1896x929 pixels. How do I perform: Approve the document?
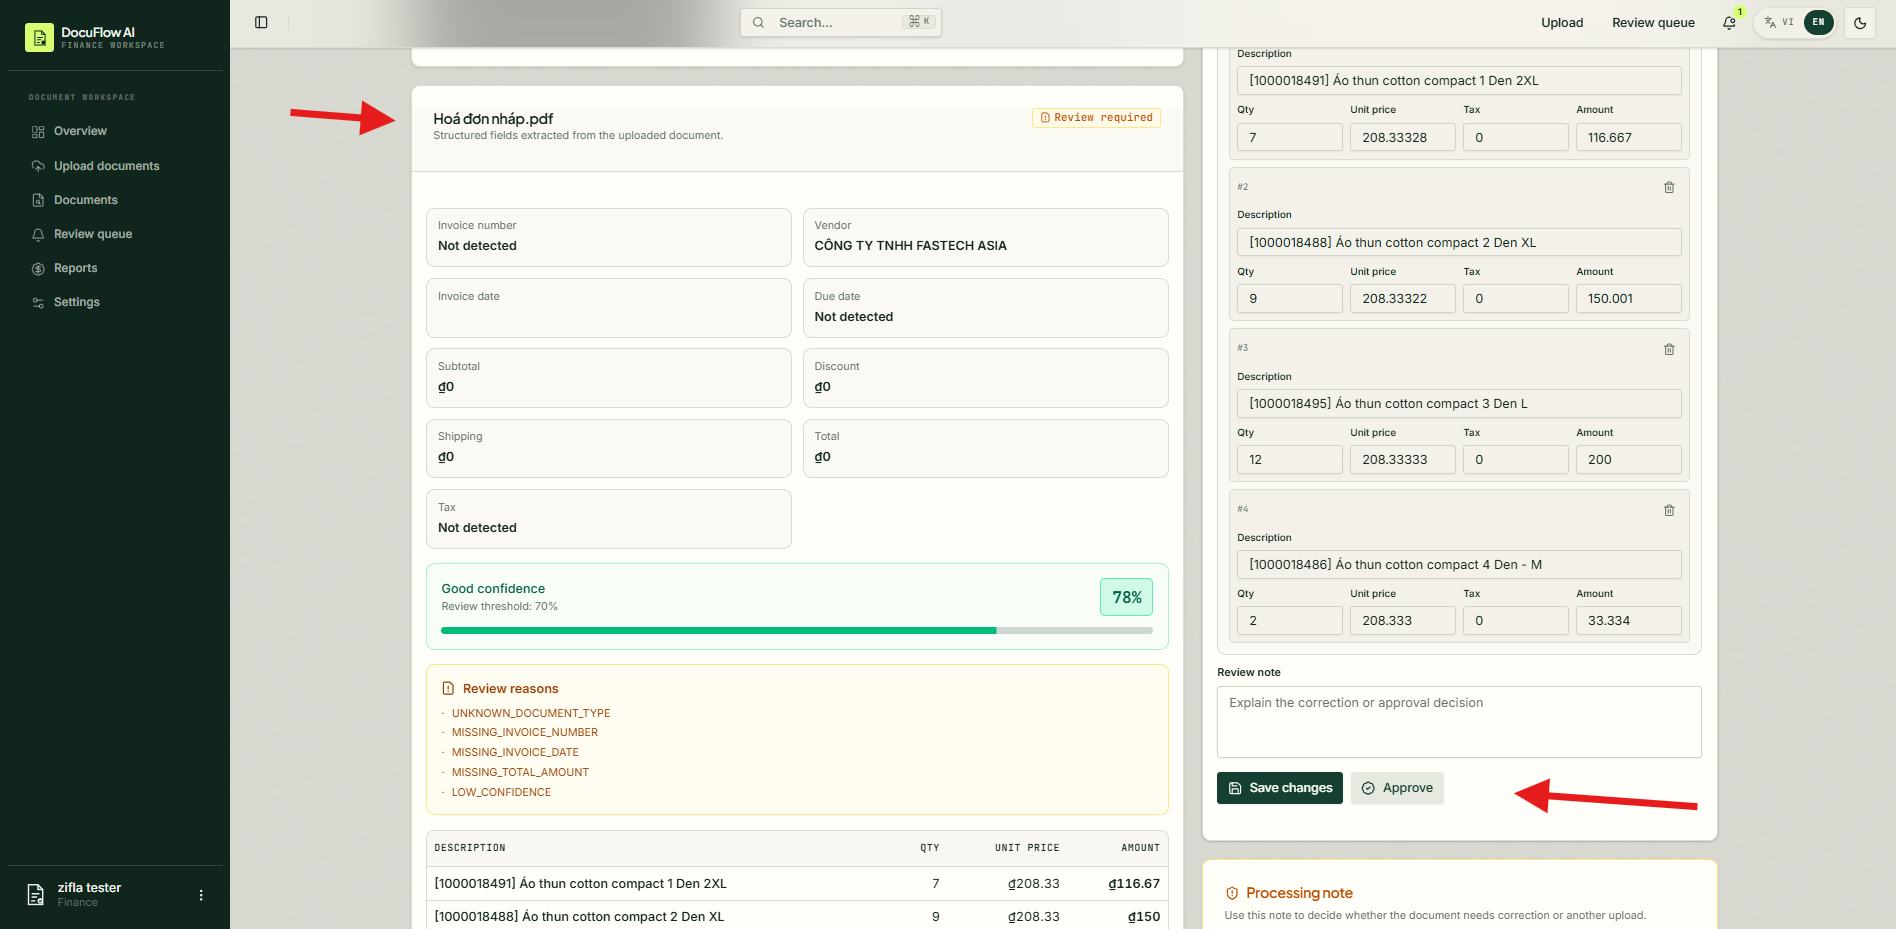pos(1397,788)
